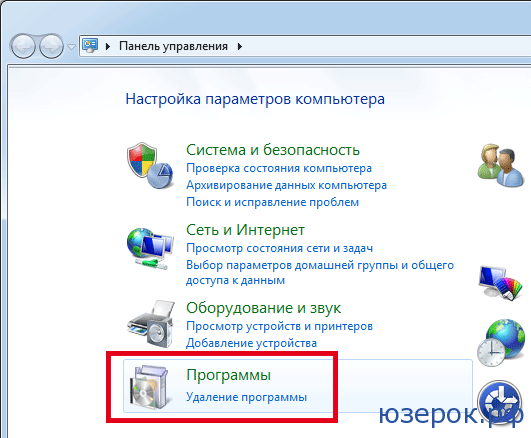Open Проверка состояния компьютера link
Image resolution: width=531 pixels, height=438 pixels.
point(279,168)
